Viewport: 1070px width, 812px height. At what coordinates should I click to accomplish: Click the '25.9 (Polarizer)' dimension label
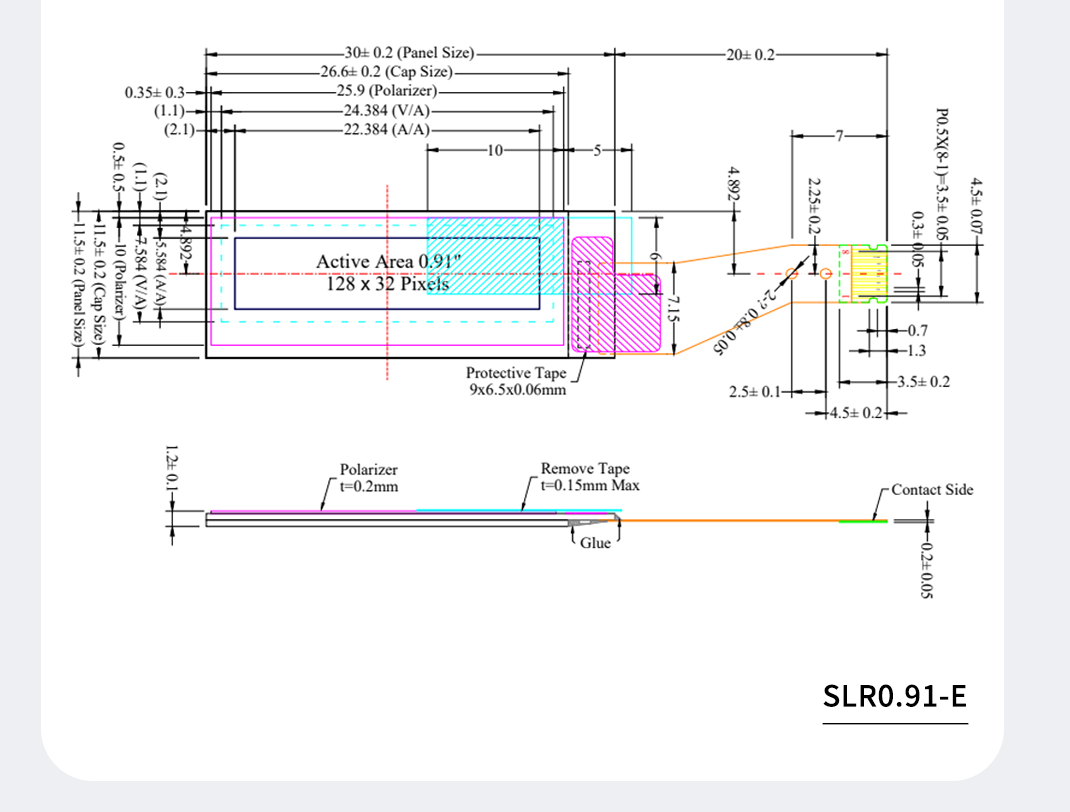click(x=386, y=91)
